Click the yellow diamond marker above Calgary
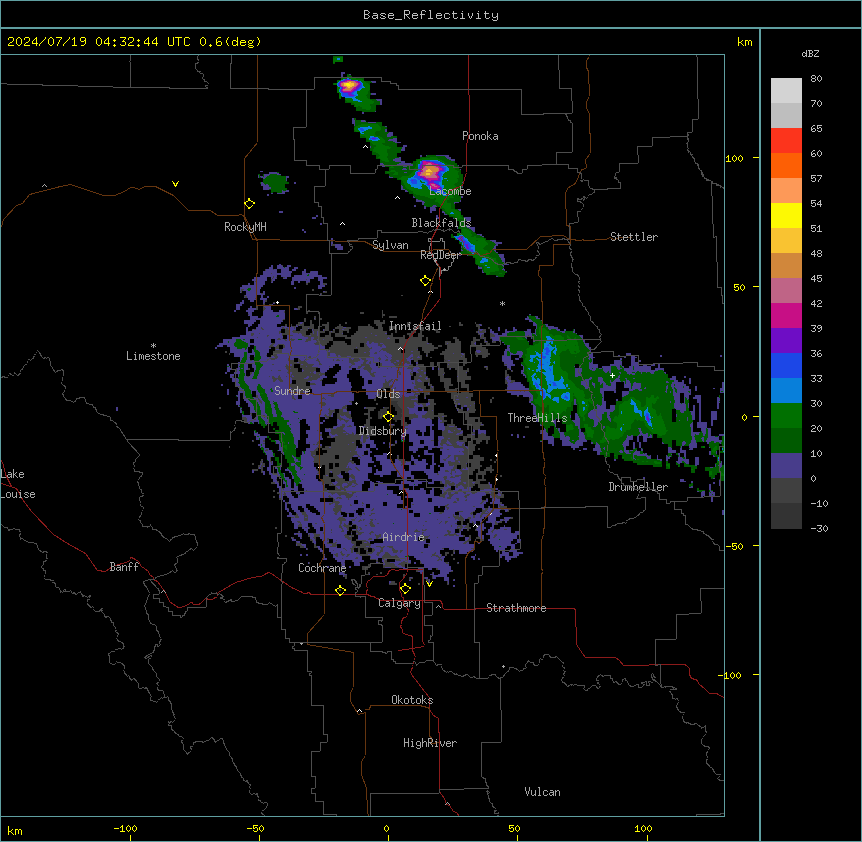The image size is (862, 842). coord(405,589)
